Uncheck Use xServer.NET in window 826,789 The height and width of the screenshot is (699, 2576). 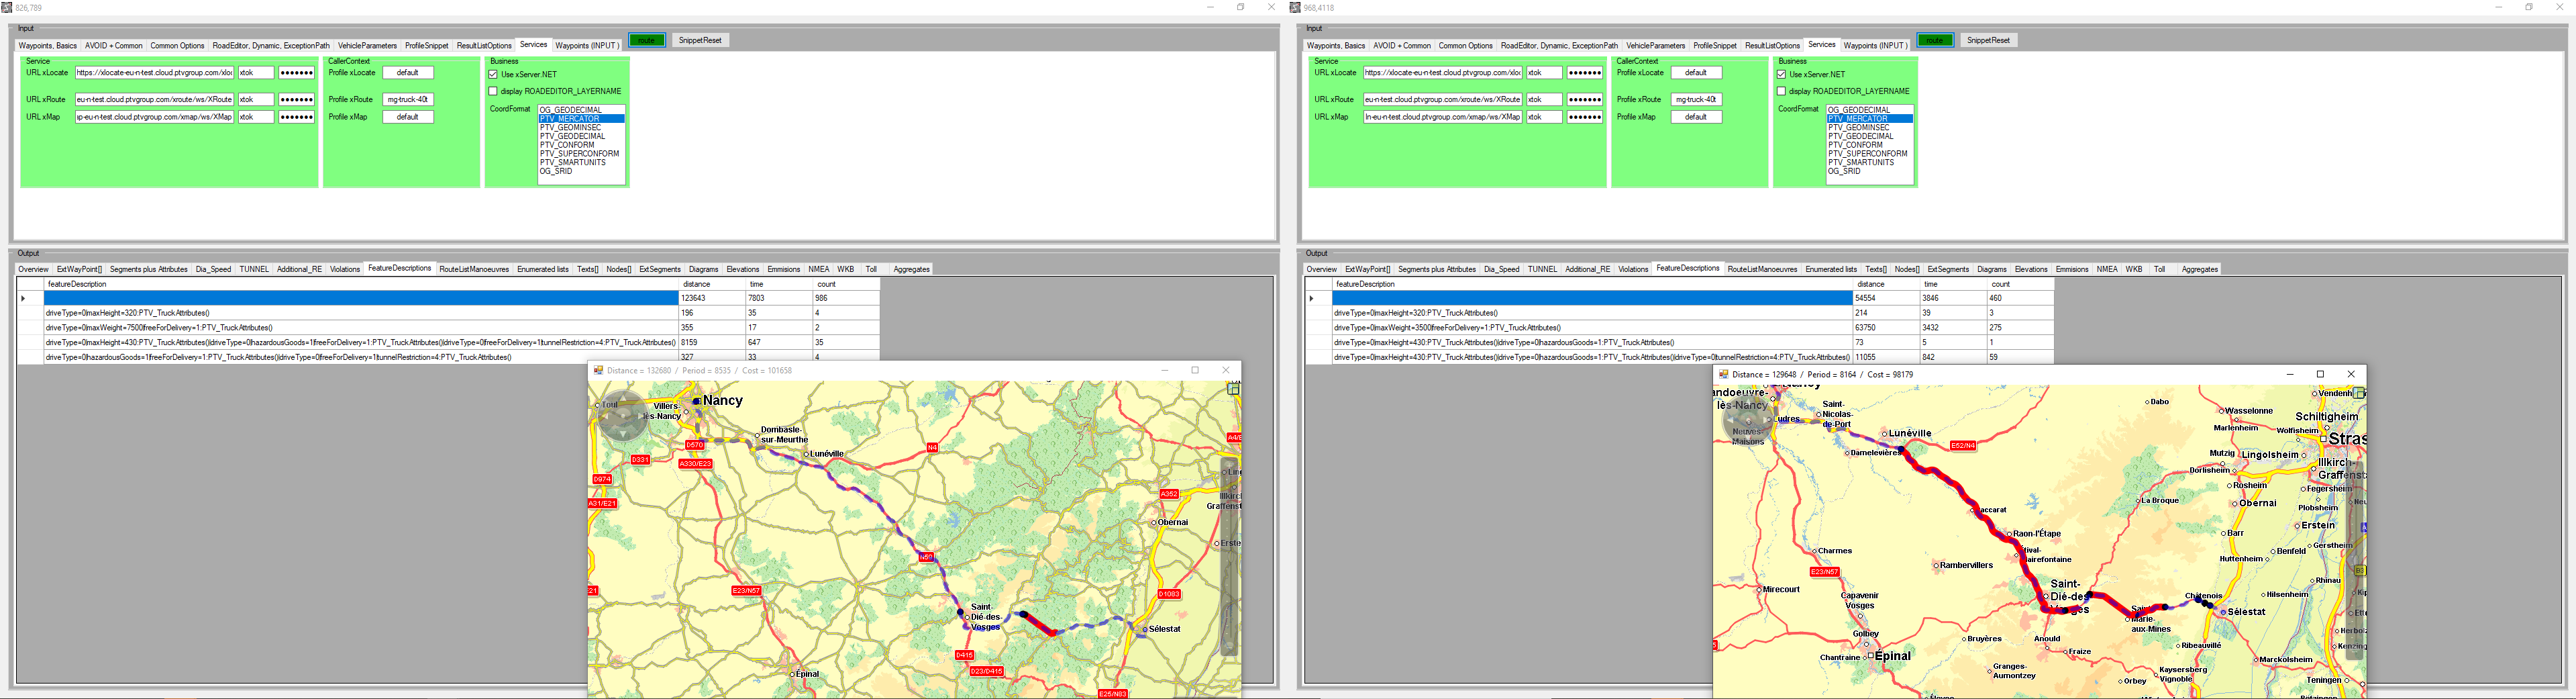[x=493, y=75]
